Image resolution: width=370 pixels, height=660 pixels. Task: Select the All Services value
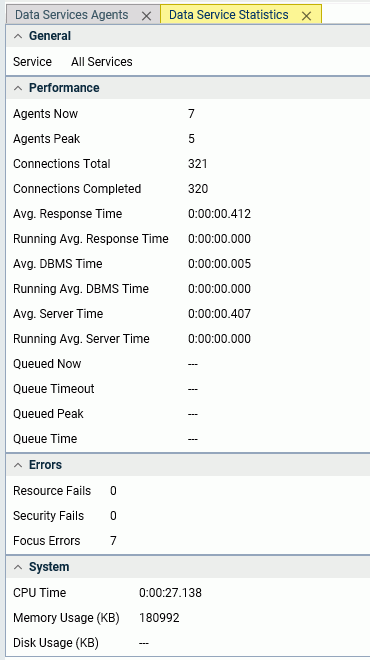point(101,62)
